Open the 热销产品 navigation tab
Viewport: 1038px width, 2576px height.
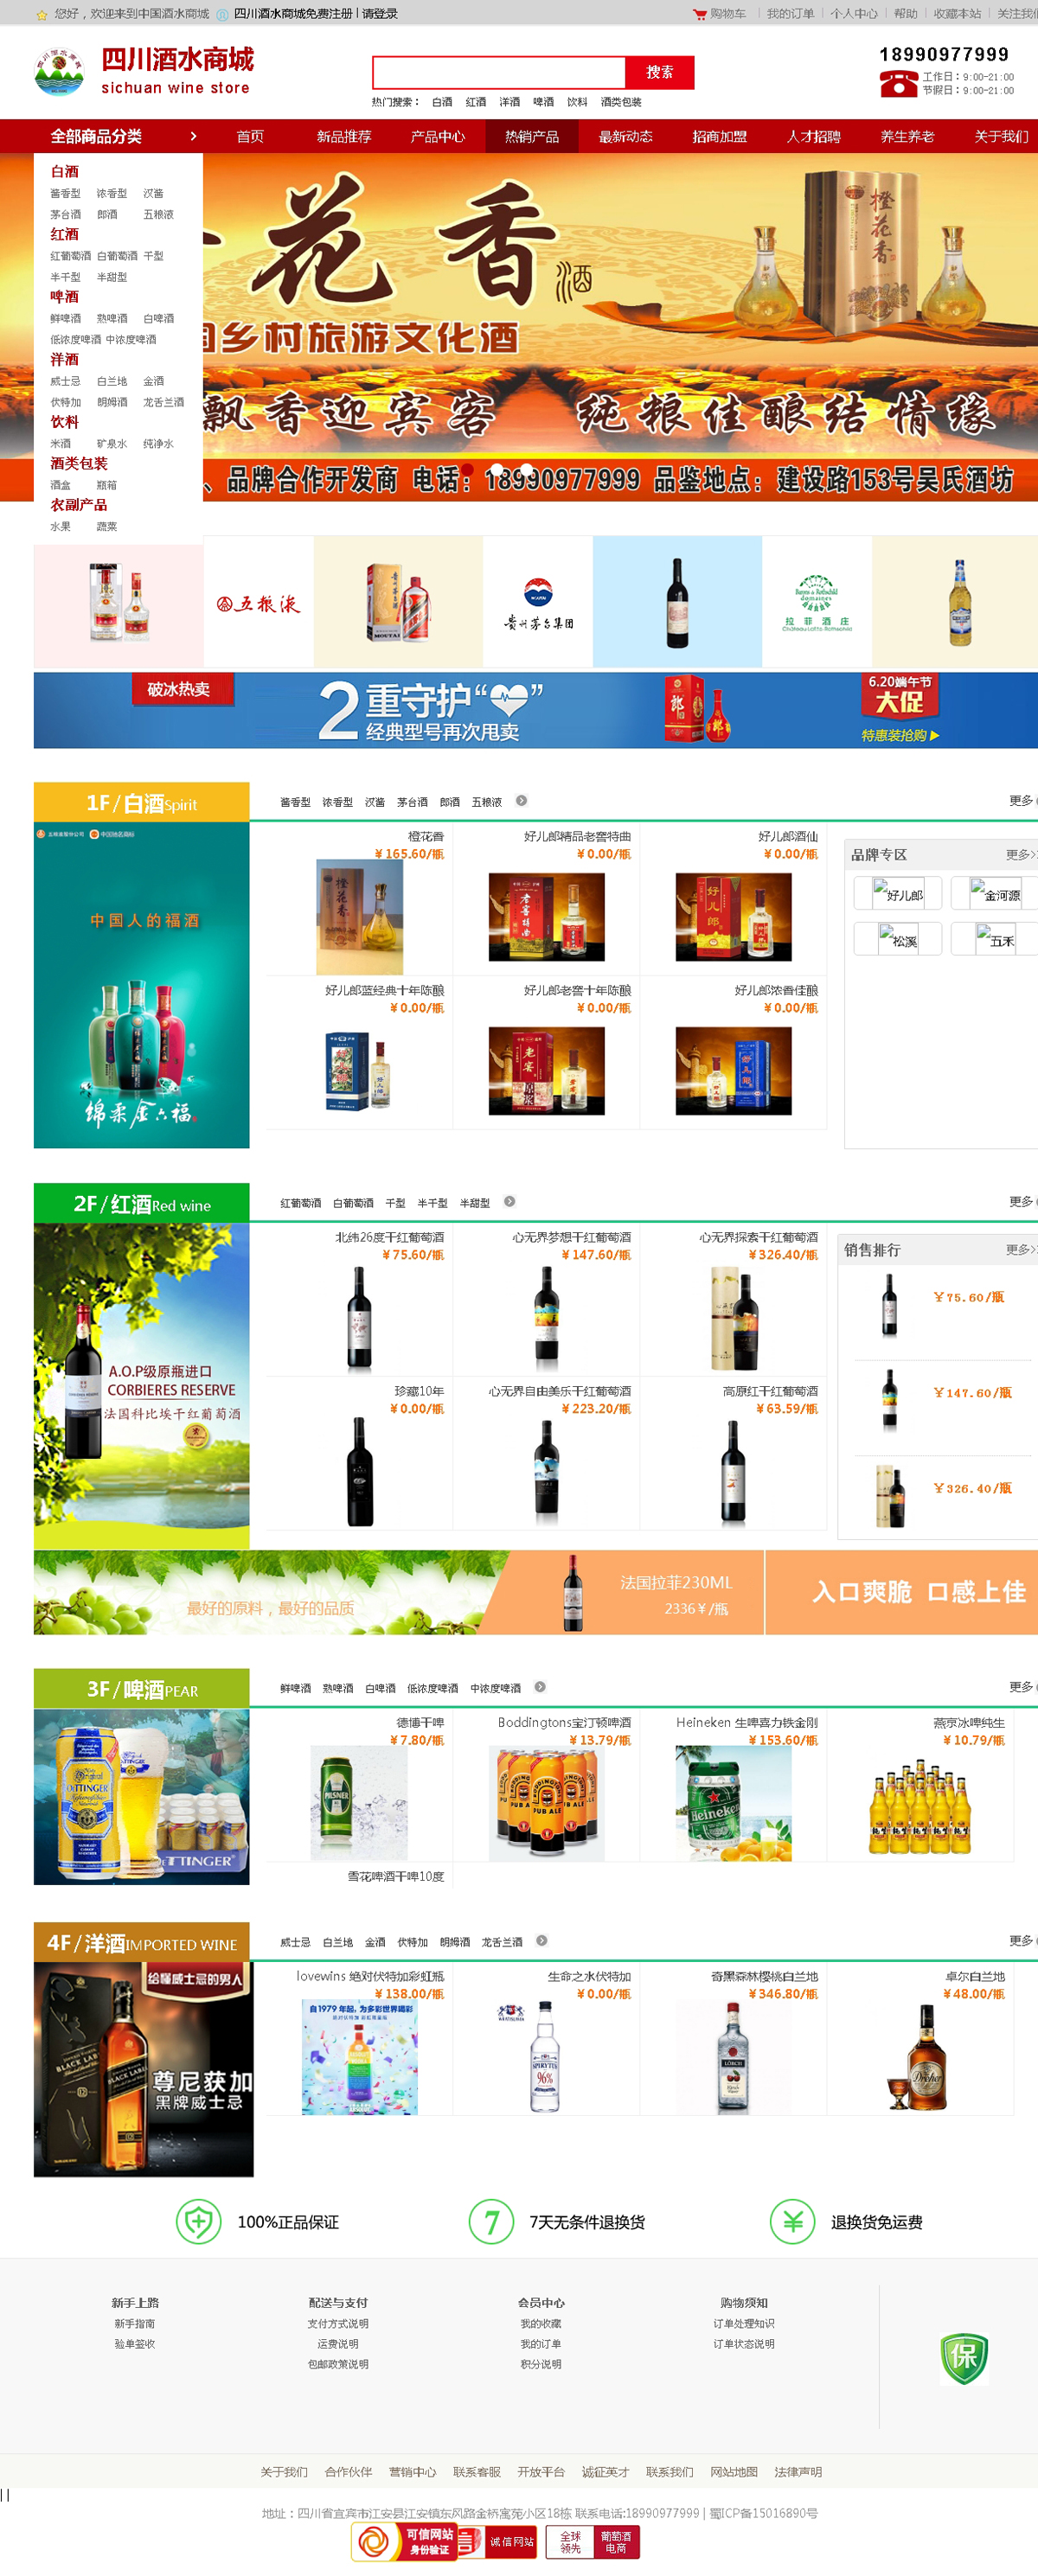point(531,136)
